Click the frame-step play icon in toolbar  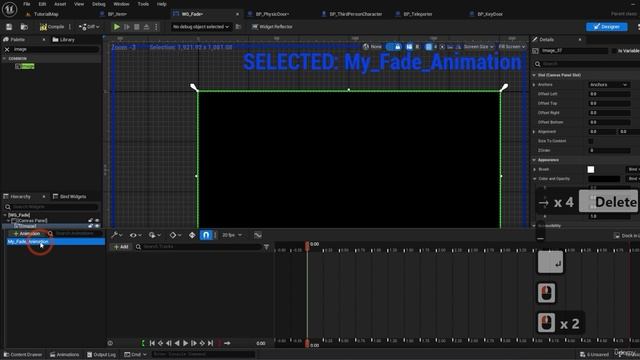127,27
